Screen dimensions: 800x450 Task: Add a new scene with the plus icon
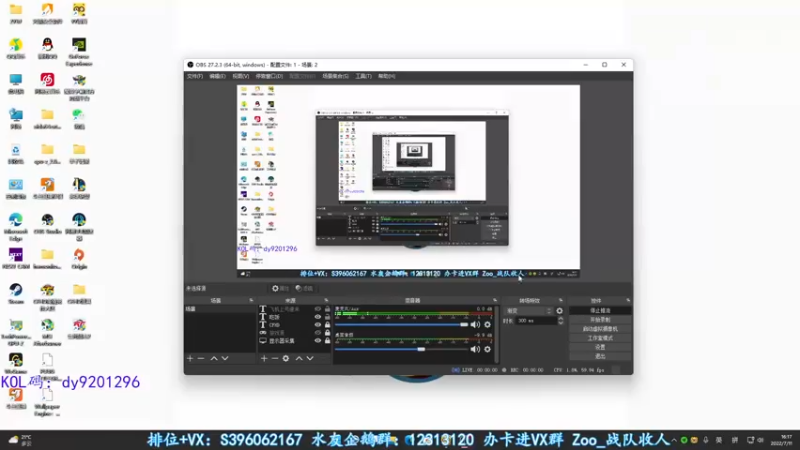tap(190, 359)
